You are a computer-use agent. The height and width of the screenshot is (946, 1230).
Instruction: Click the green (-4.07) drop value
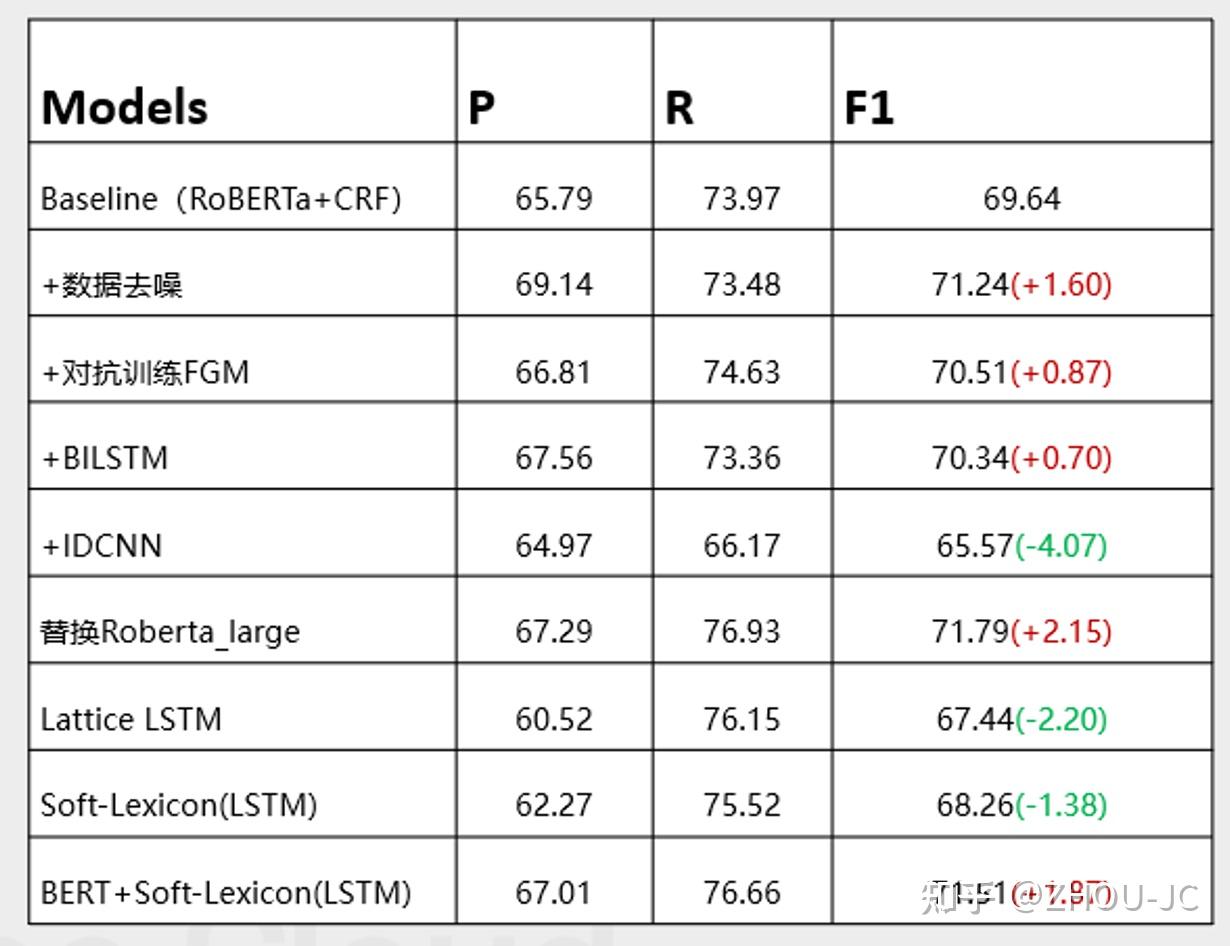click(1060, 546)
